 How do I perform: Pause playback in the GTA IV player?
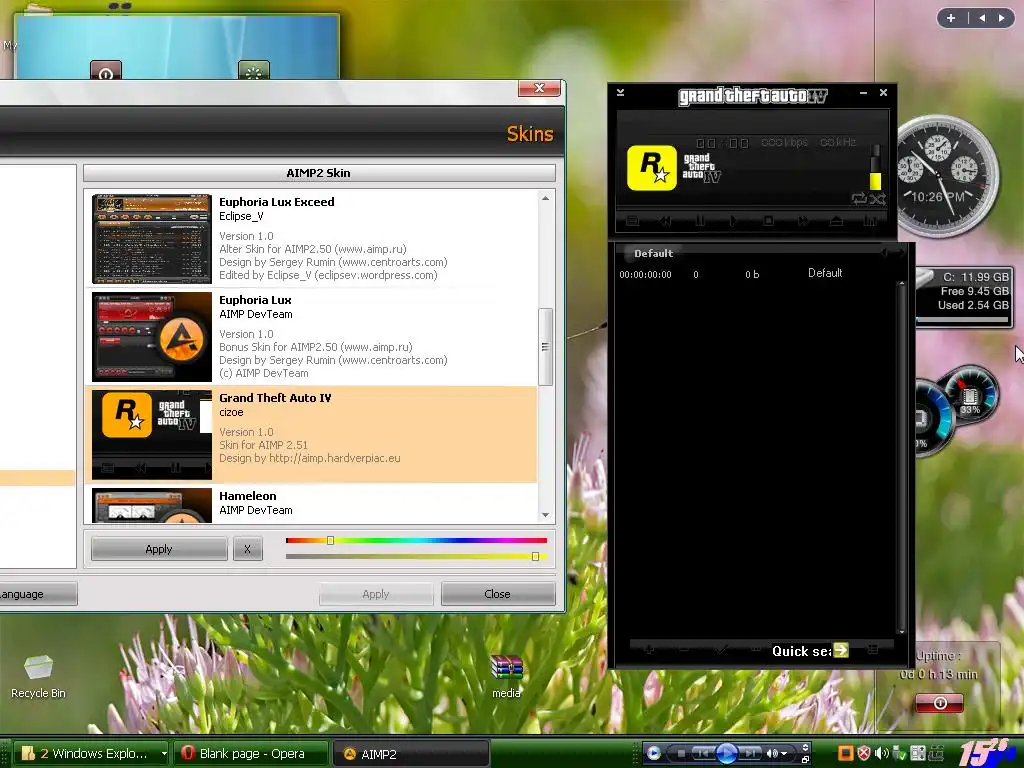coord(700,221)
